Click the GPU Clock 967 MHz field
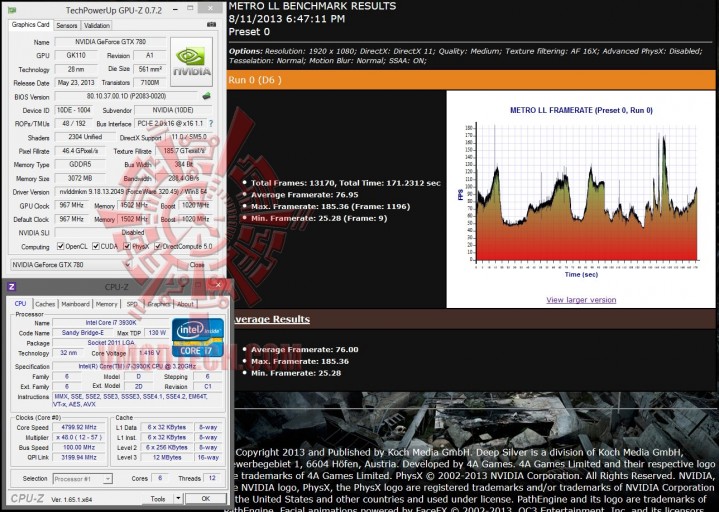The width and height of the screenshot is (719, 512). (72, 205)
